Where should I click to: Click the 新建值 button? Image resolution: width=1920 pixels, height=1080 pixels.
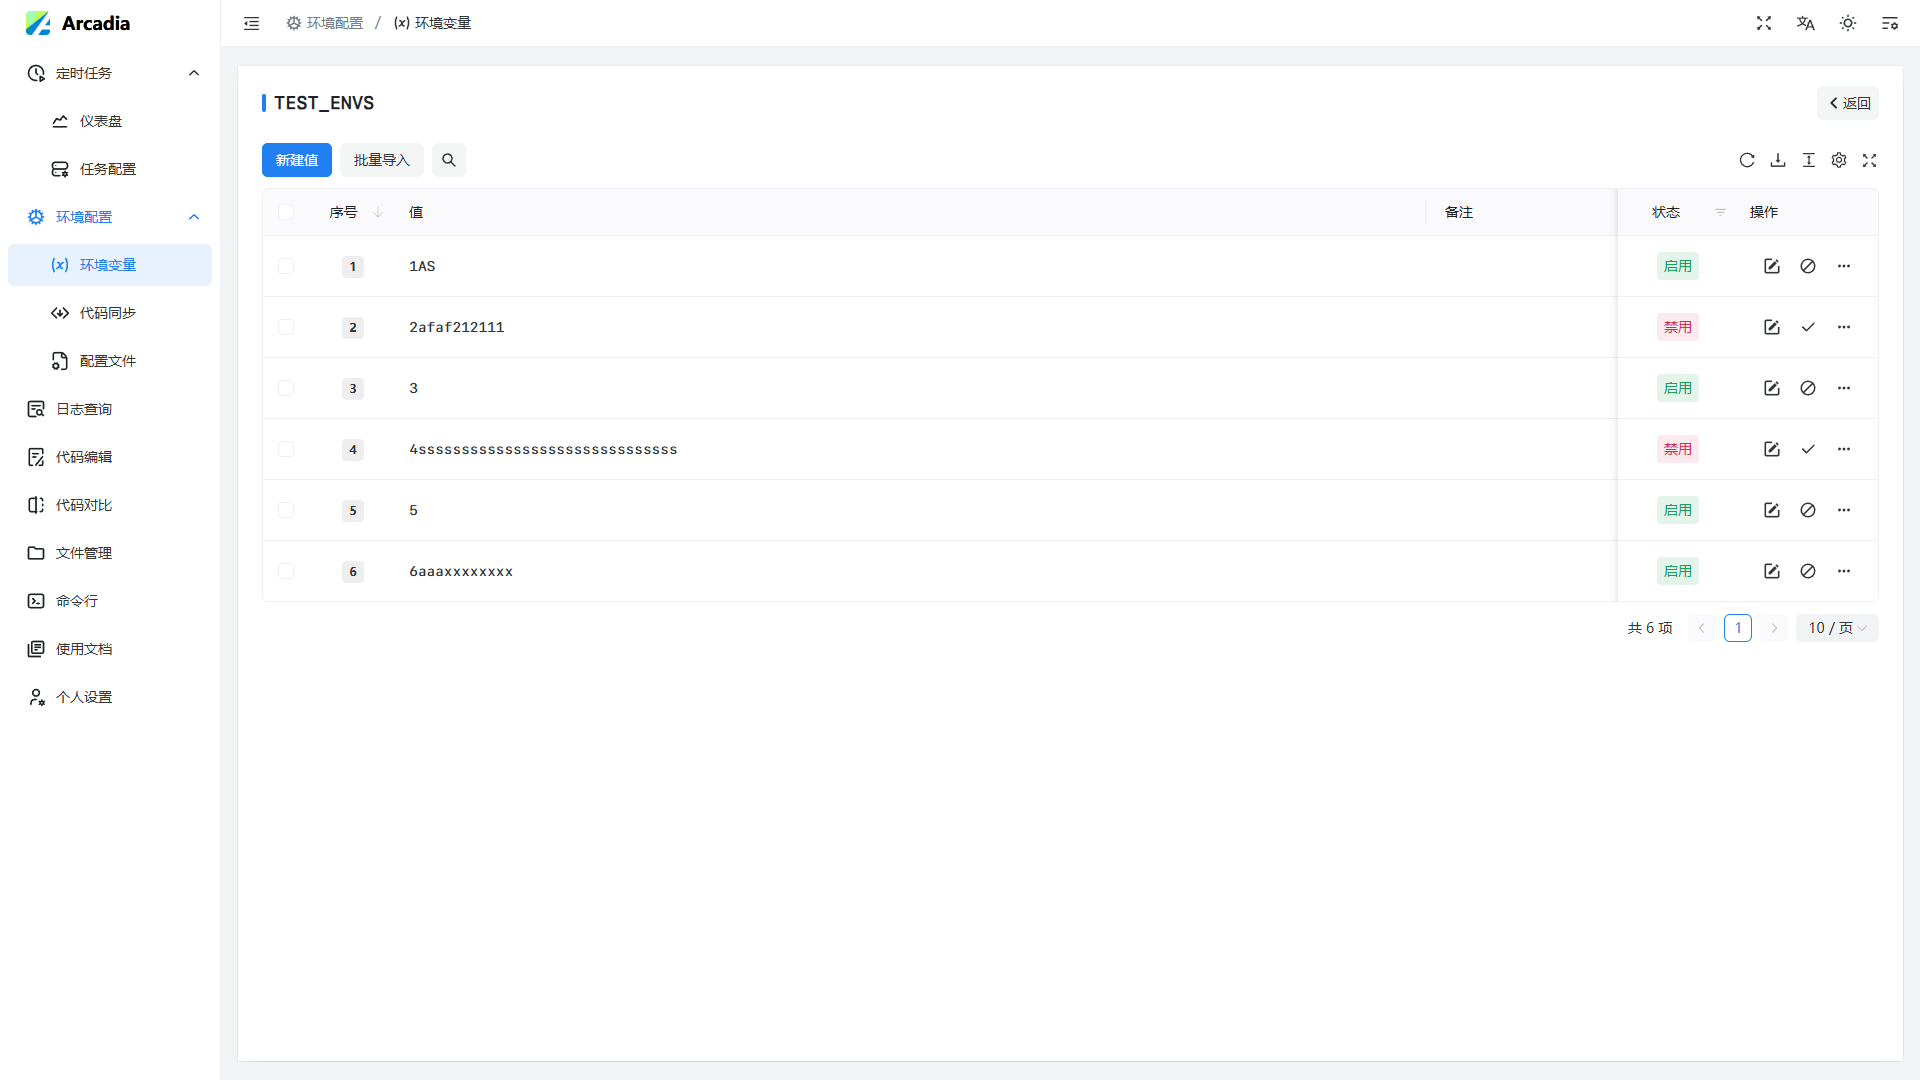(x=297, y=160)
